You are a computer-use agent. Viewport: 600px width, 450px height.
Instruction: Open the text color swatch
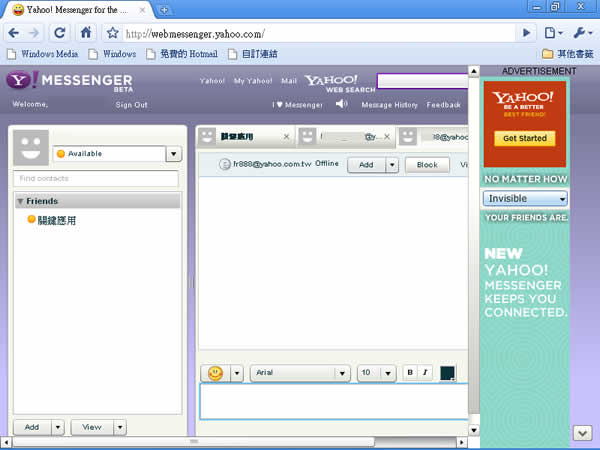pos(447,373)
